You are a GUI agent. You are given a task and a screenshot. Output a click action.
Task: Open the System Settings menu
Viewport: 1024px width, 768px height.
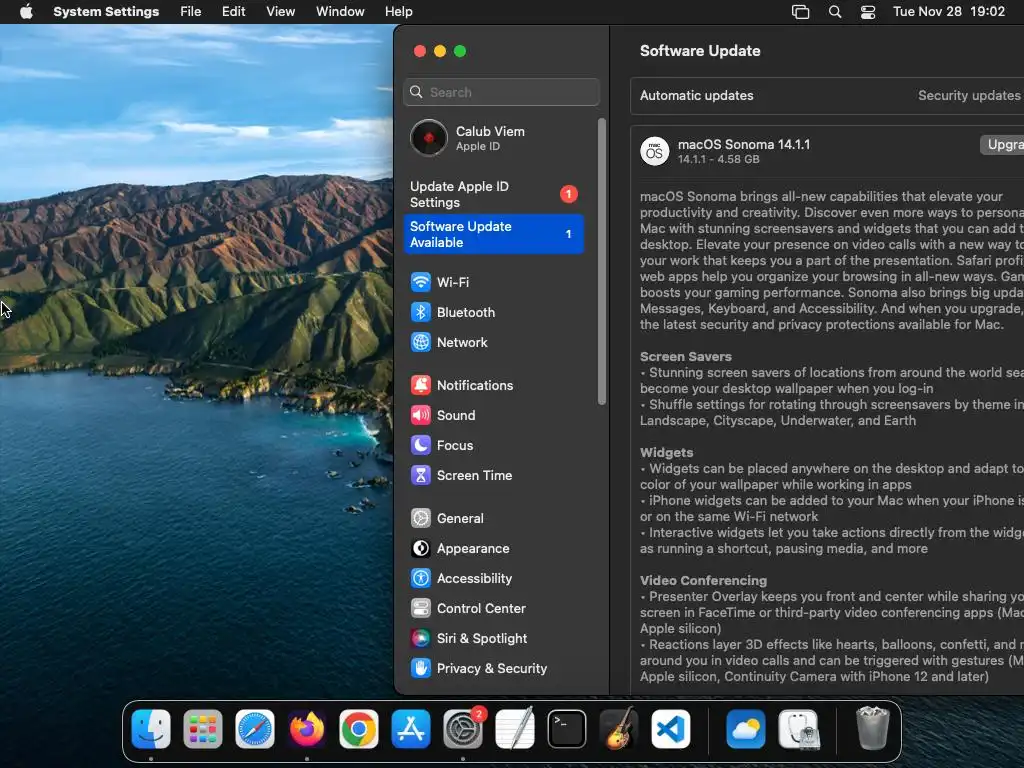(x=106, y=12)
